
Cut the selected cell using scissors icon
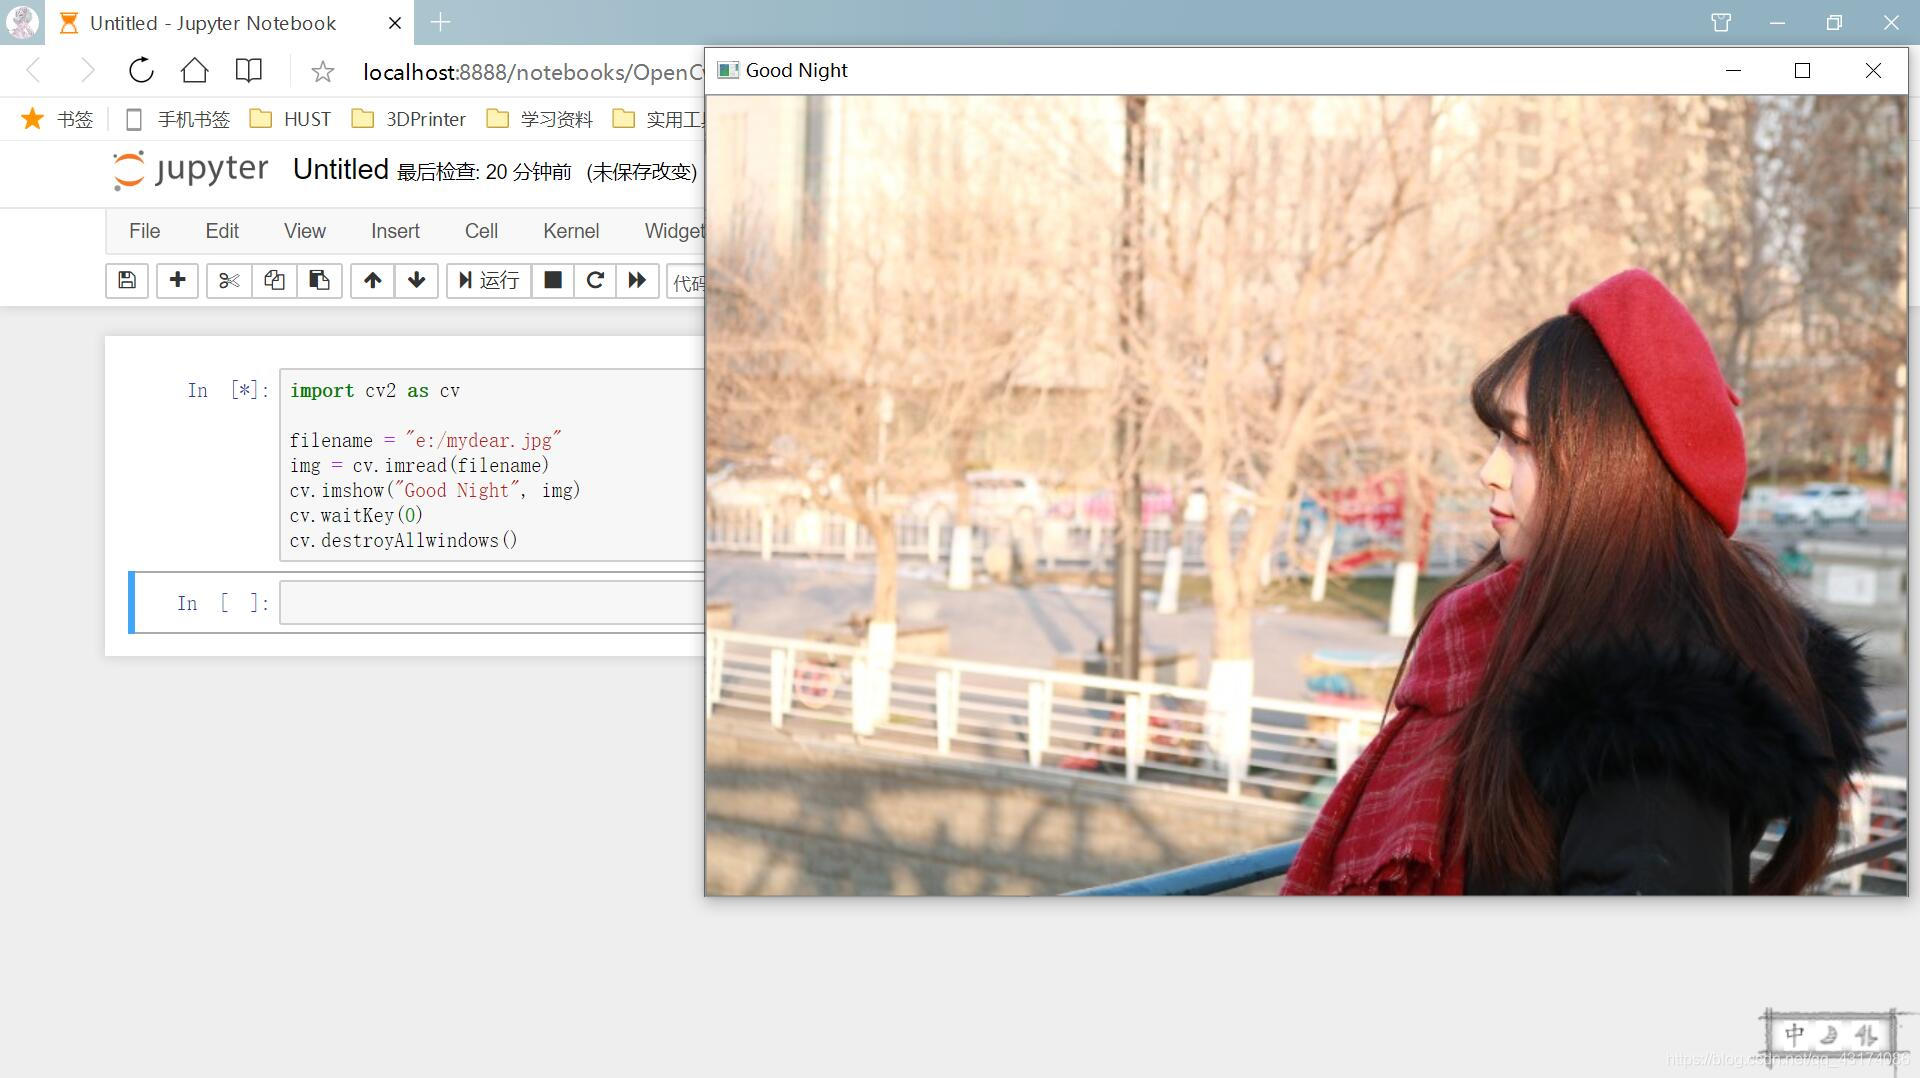click(228, 281)
